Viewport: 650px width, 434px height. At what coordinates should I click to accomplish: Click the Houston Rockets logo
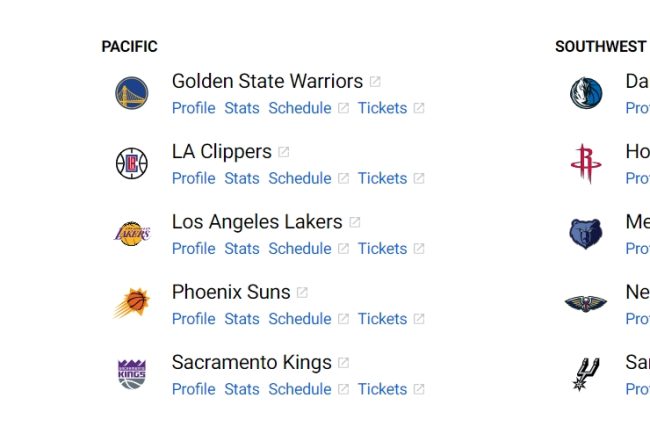[586, 163]
